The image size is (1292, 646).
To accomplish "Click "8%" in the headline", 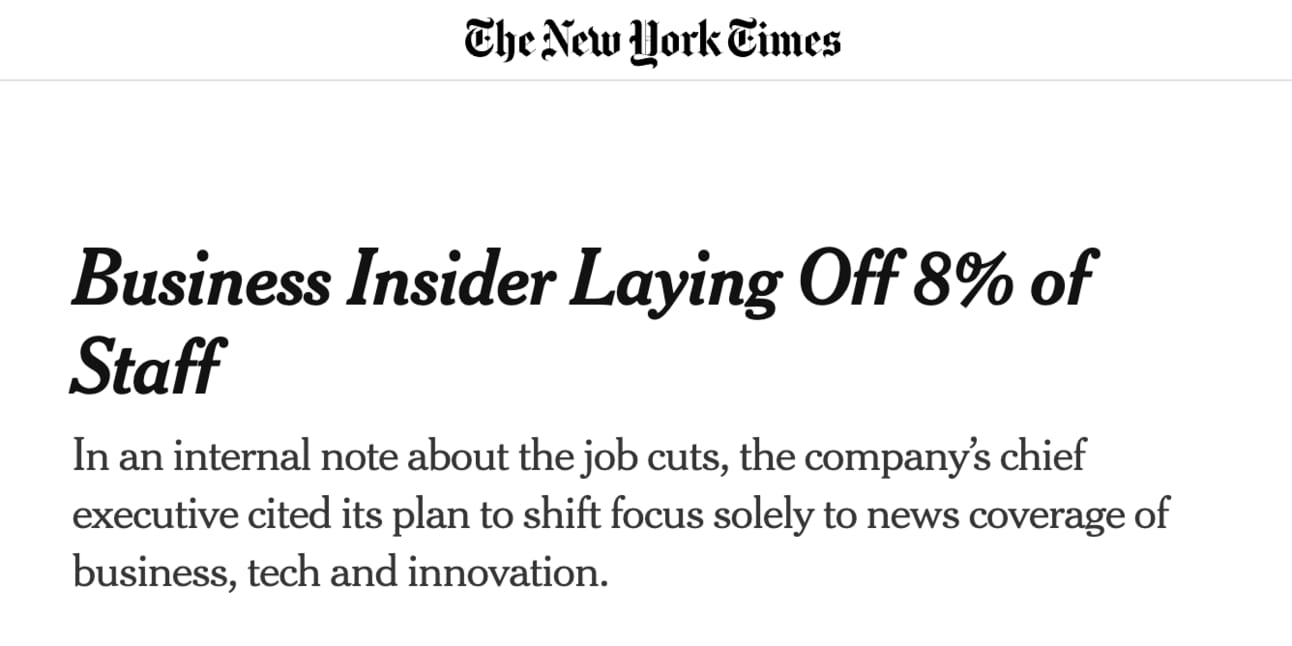I will (967, 281).
